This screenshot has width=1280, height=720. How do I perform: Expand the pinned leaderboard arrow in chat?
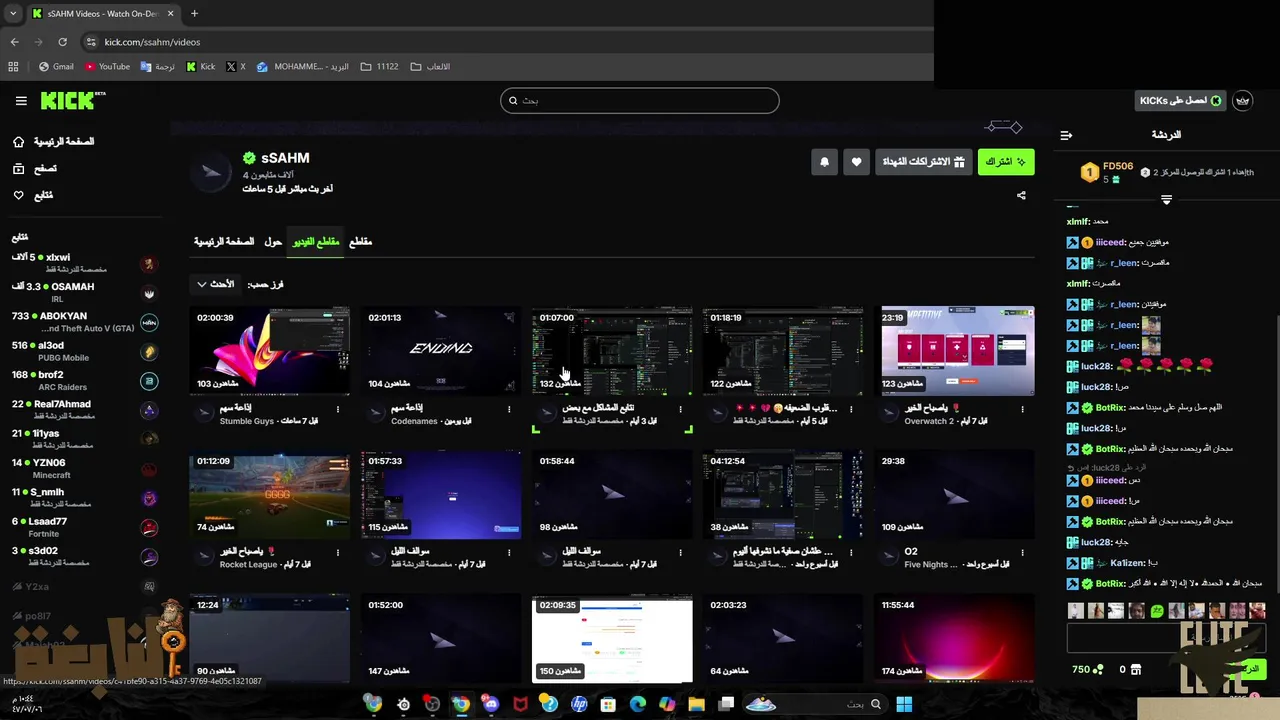pyautogui.click(x=1166, y=200)
